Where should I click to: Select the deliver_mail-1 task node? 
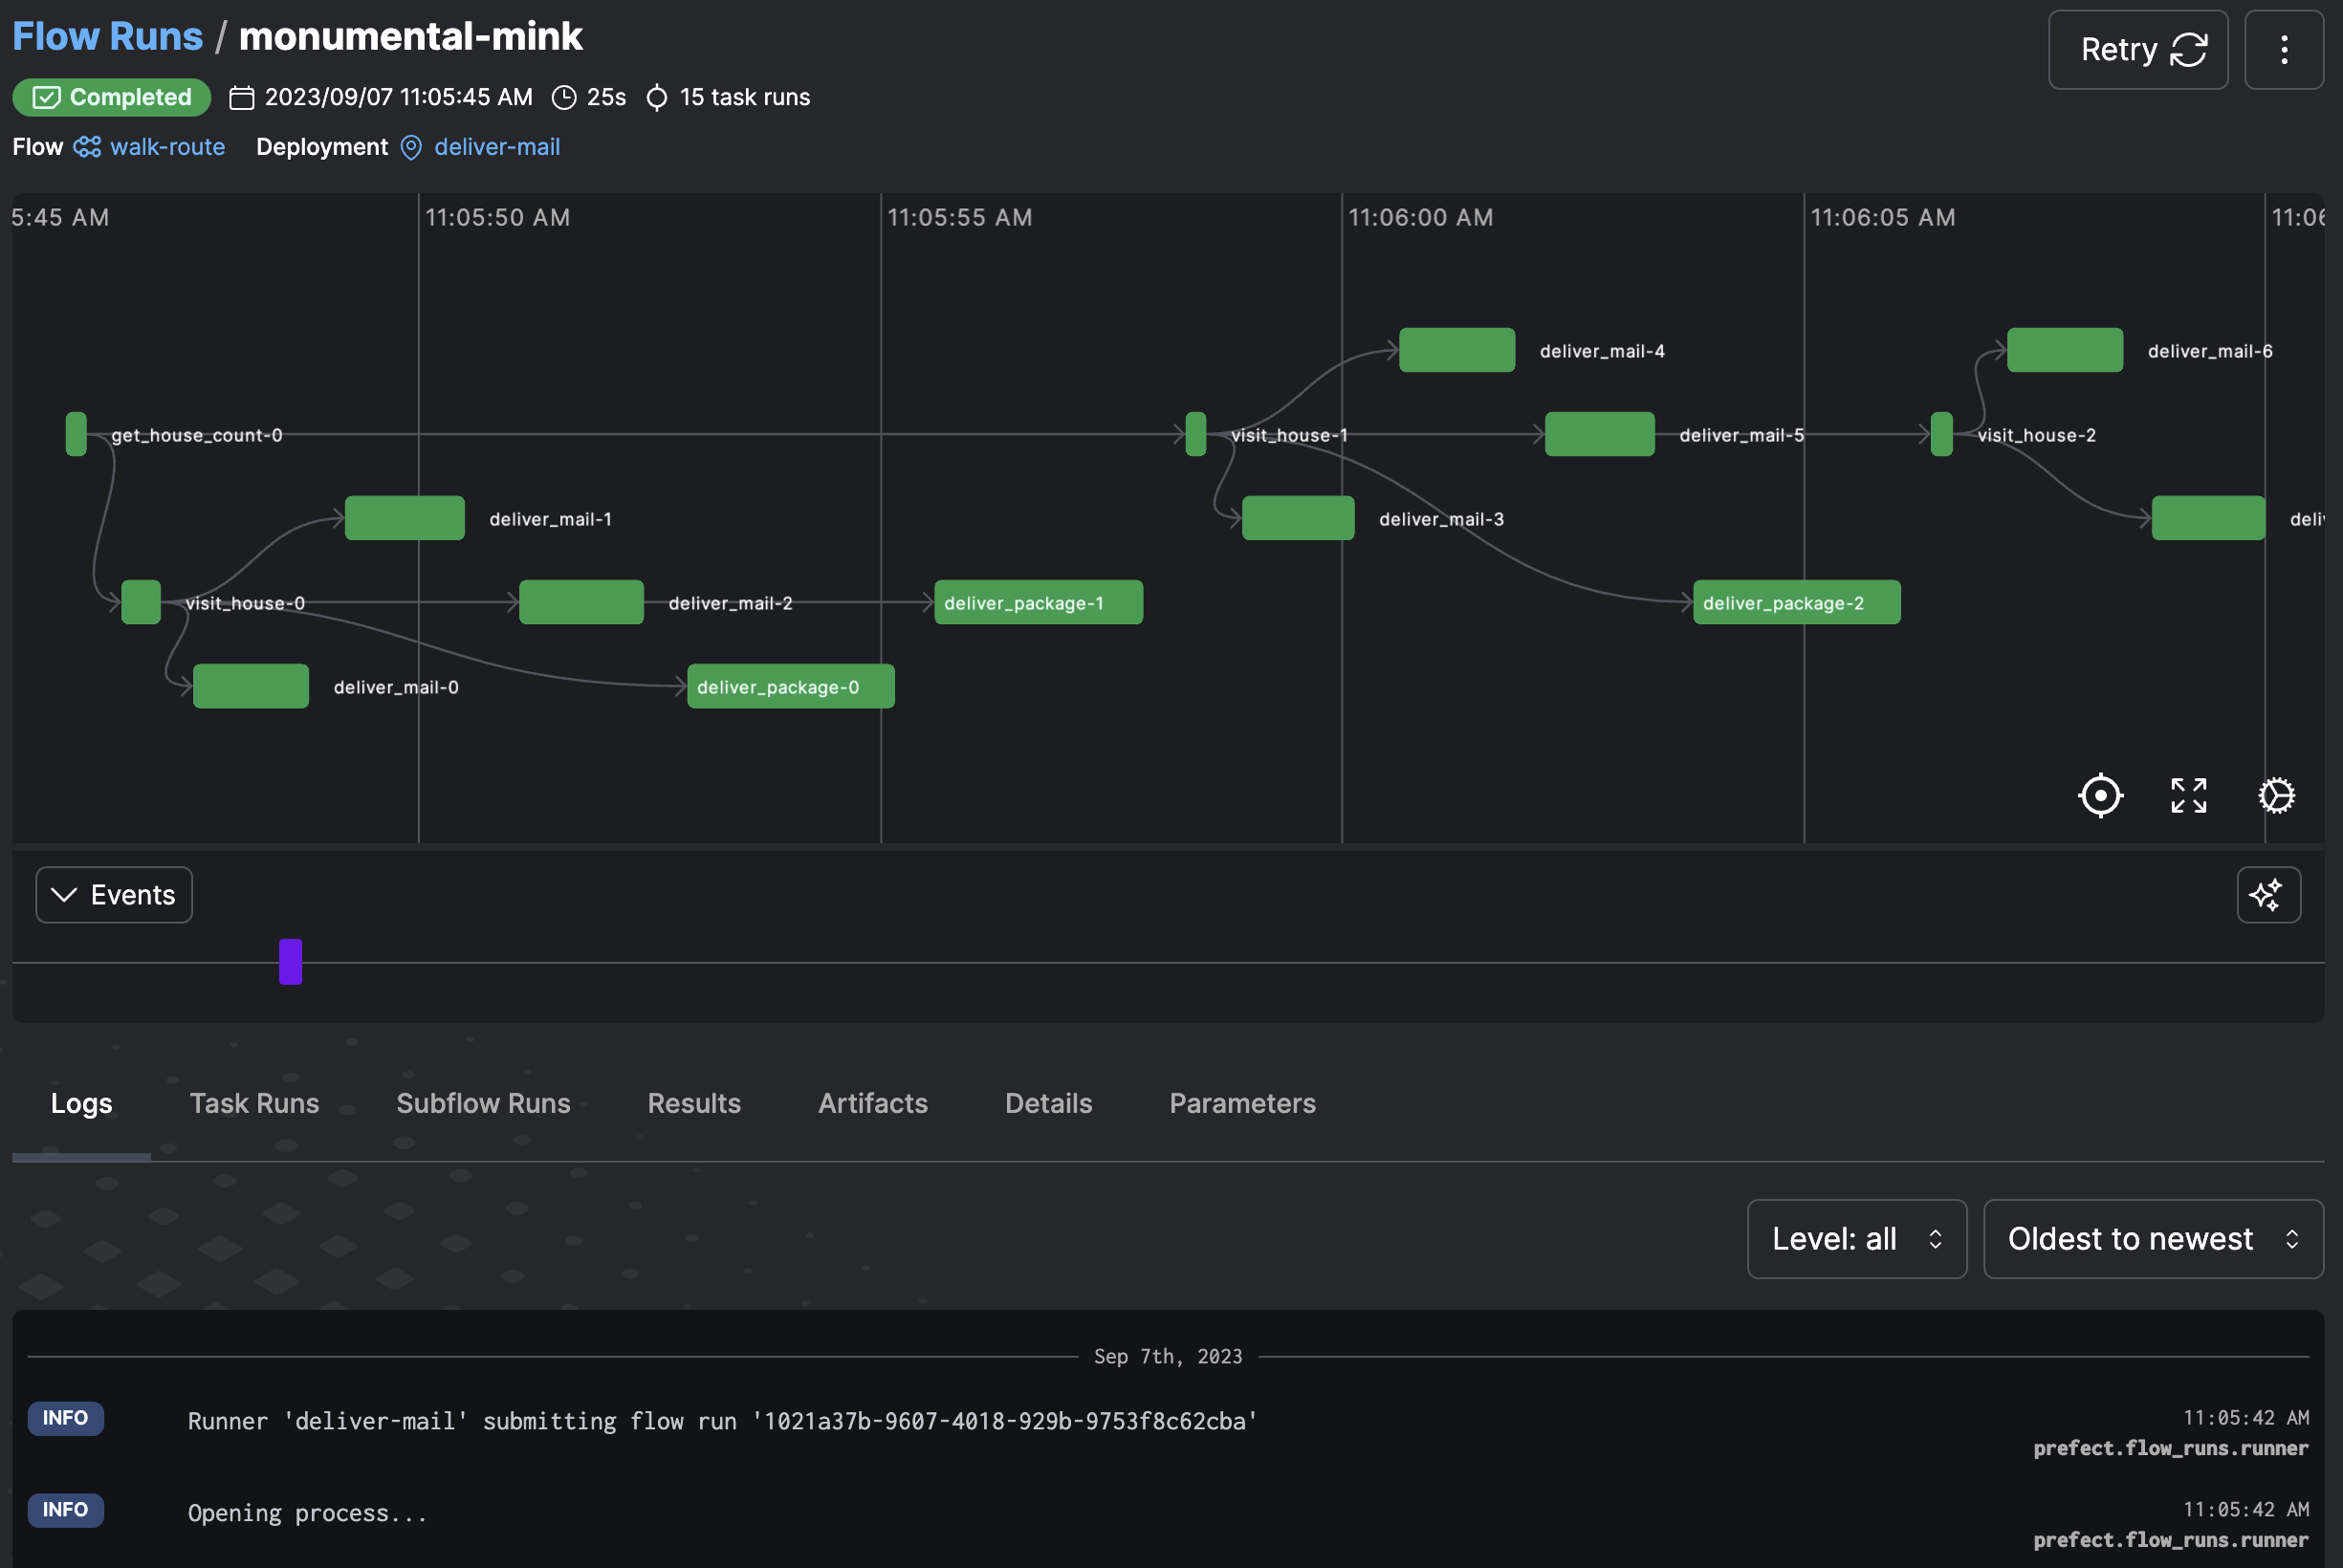point(404,518)
